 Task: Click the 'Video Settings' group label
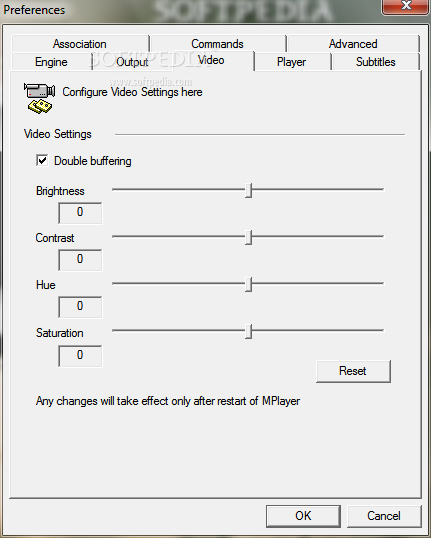click(x=58, y=134)
